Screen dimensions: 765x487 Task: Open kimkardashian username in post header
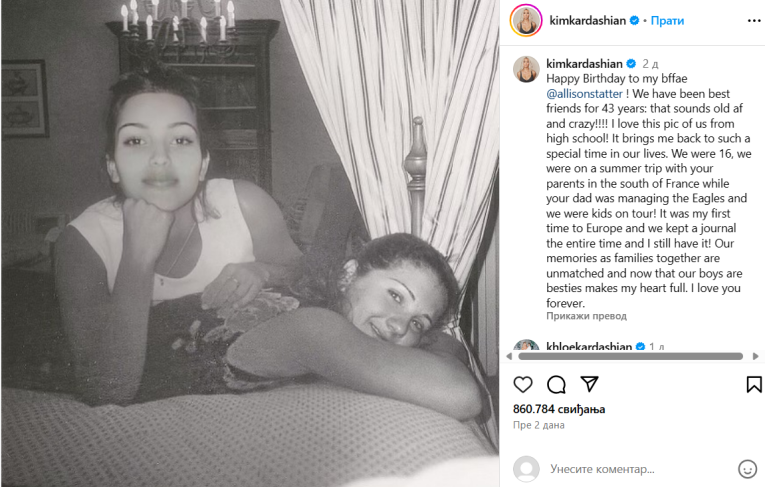pos(587,20)
